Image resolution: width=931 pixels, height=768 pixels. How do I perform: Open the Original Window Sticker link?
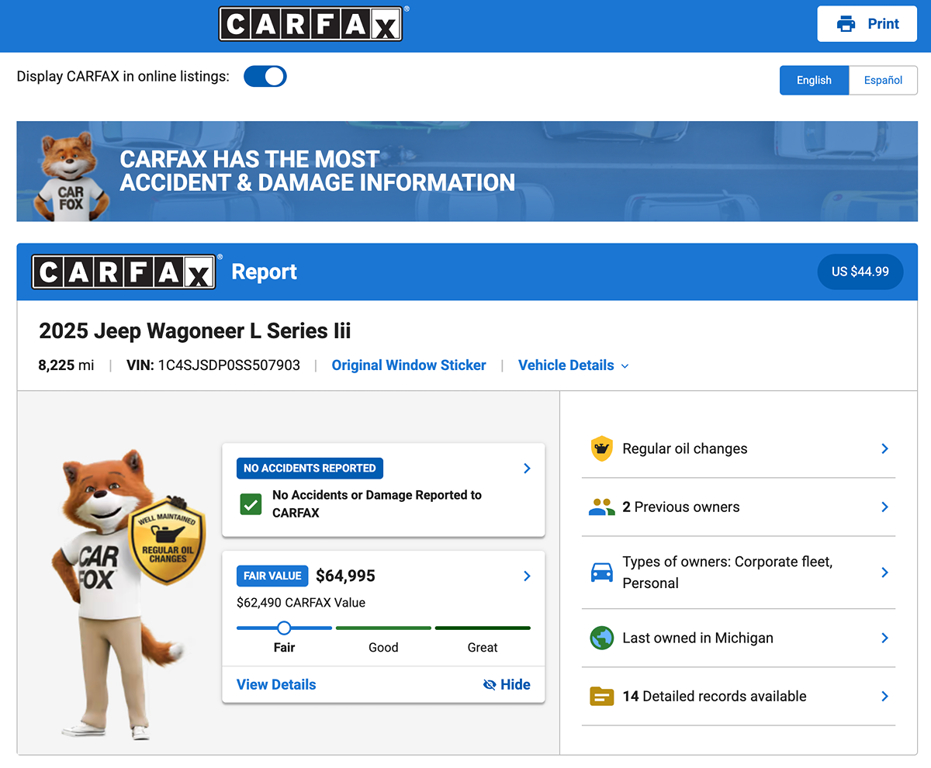click(409, 366)
